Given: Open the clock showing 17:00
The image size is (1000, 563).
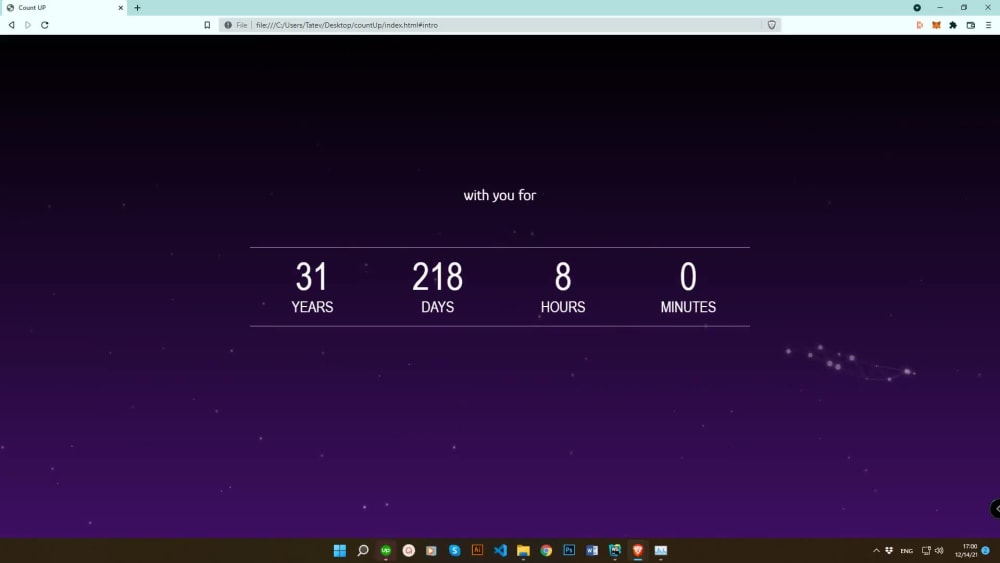Looking at the screenshot, I should [x=966, y=551].
